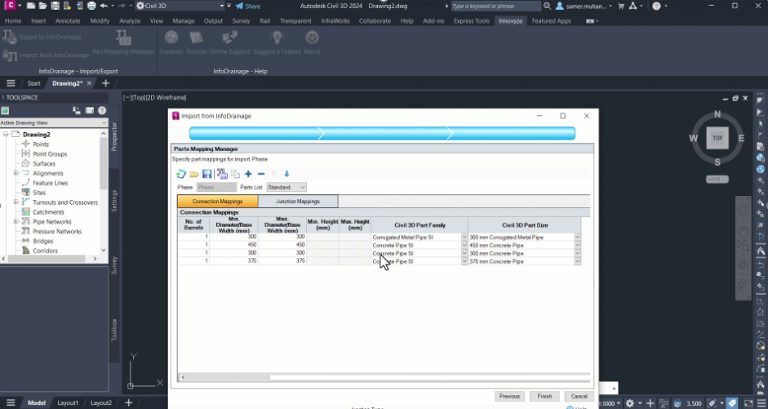Click the status bar settings gear icon

630,403
